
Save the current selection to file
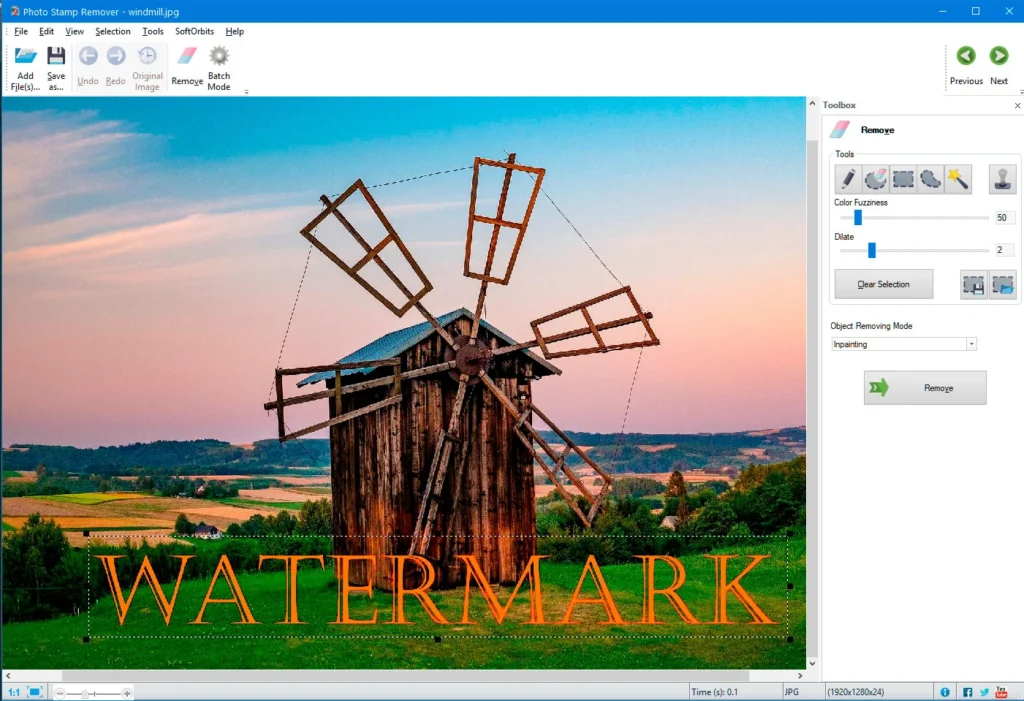pyautogui.click(x=974, y=284)
